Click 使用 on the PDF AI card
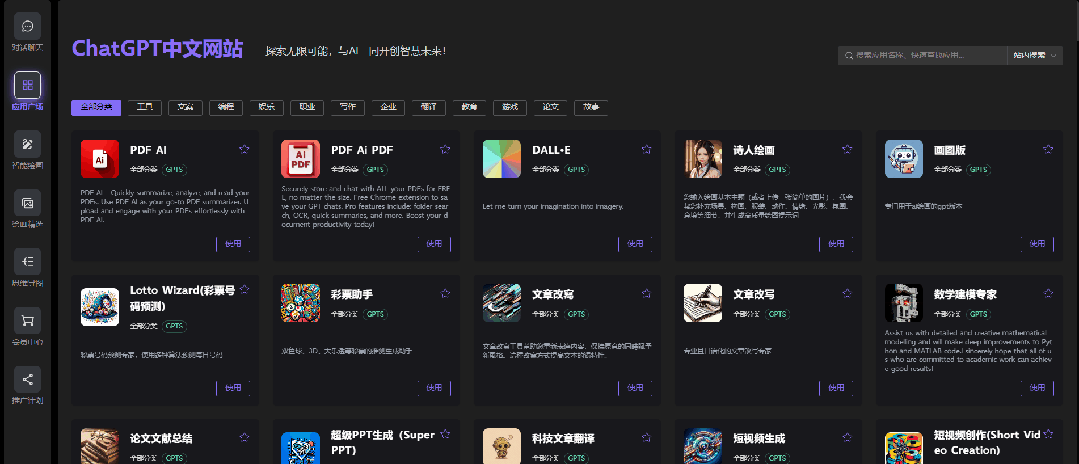 (x=233, y=244)
